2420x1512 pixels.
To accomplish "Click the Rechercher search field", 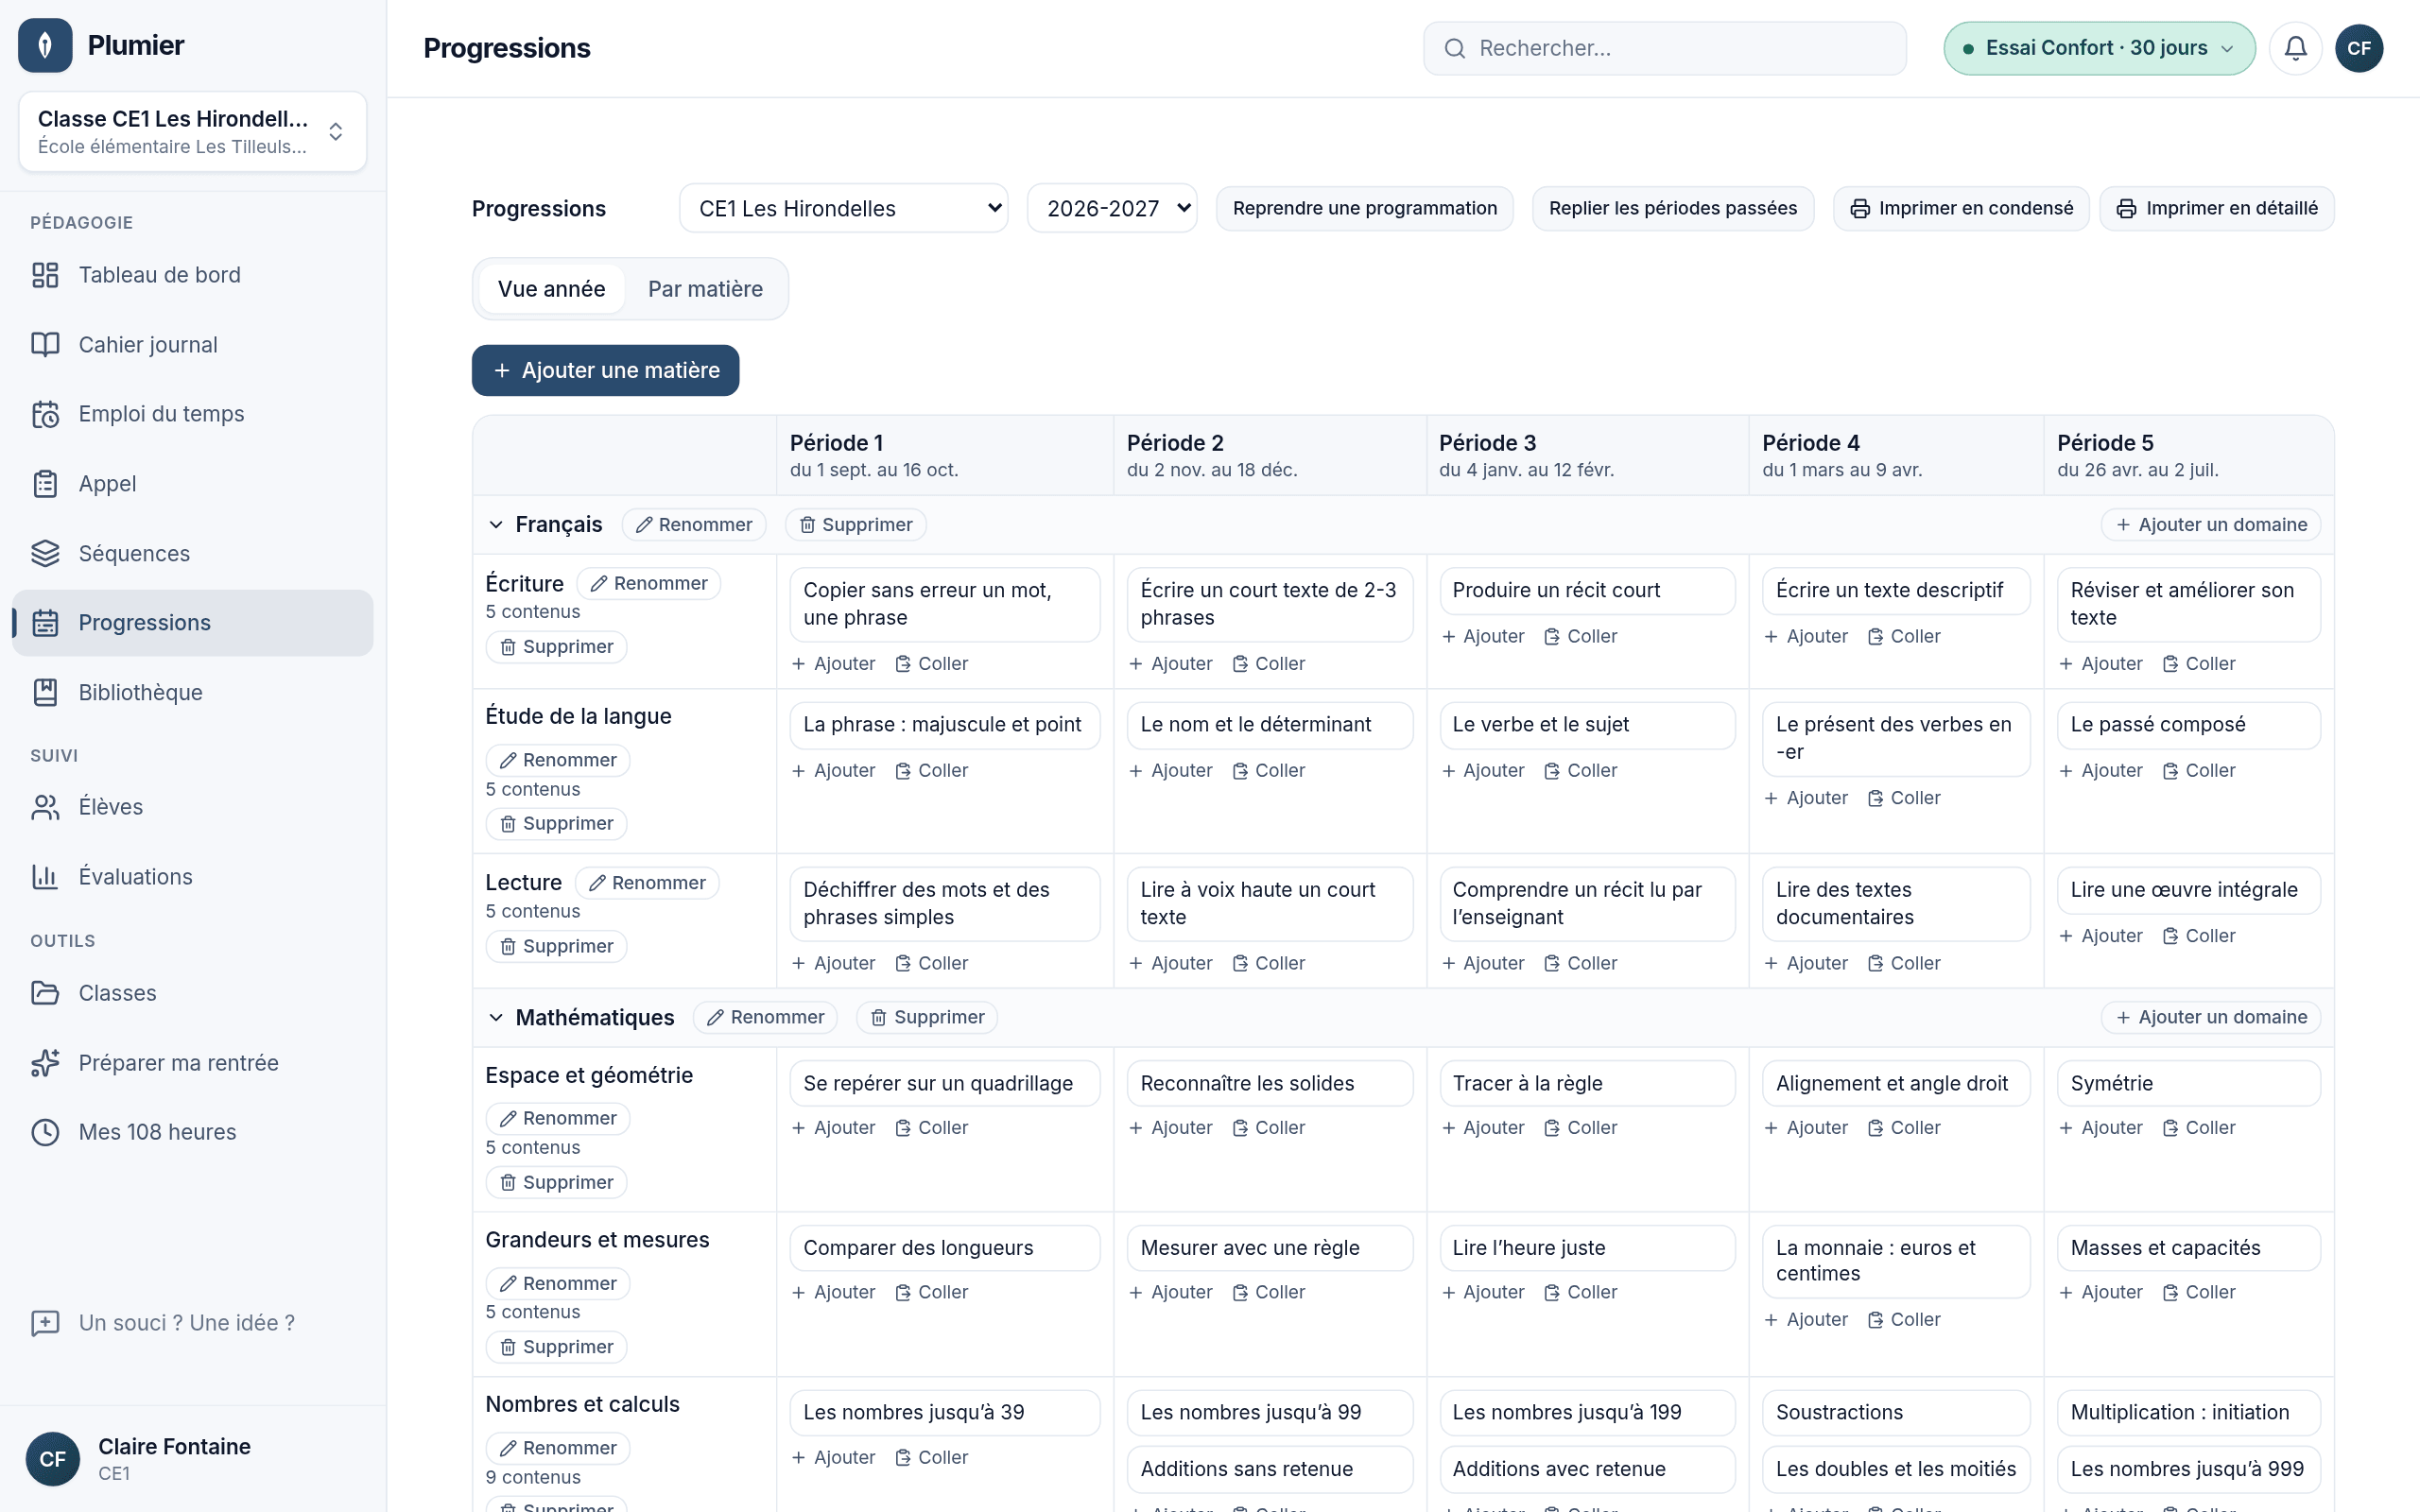I will point(1665,48).
